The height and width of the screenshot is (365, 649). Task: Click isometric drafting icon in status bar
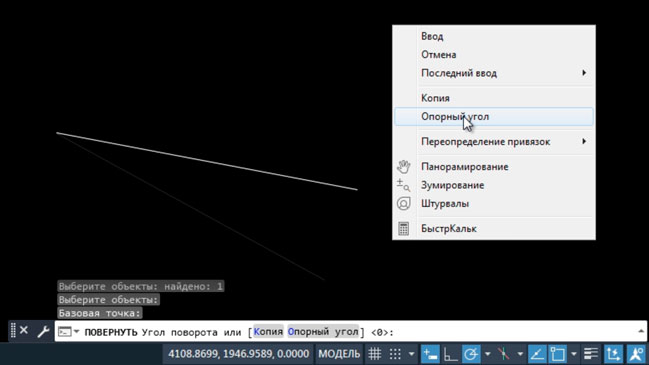[x=503, y=354]
